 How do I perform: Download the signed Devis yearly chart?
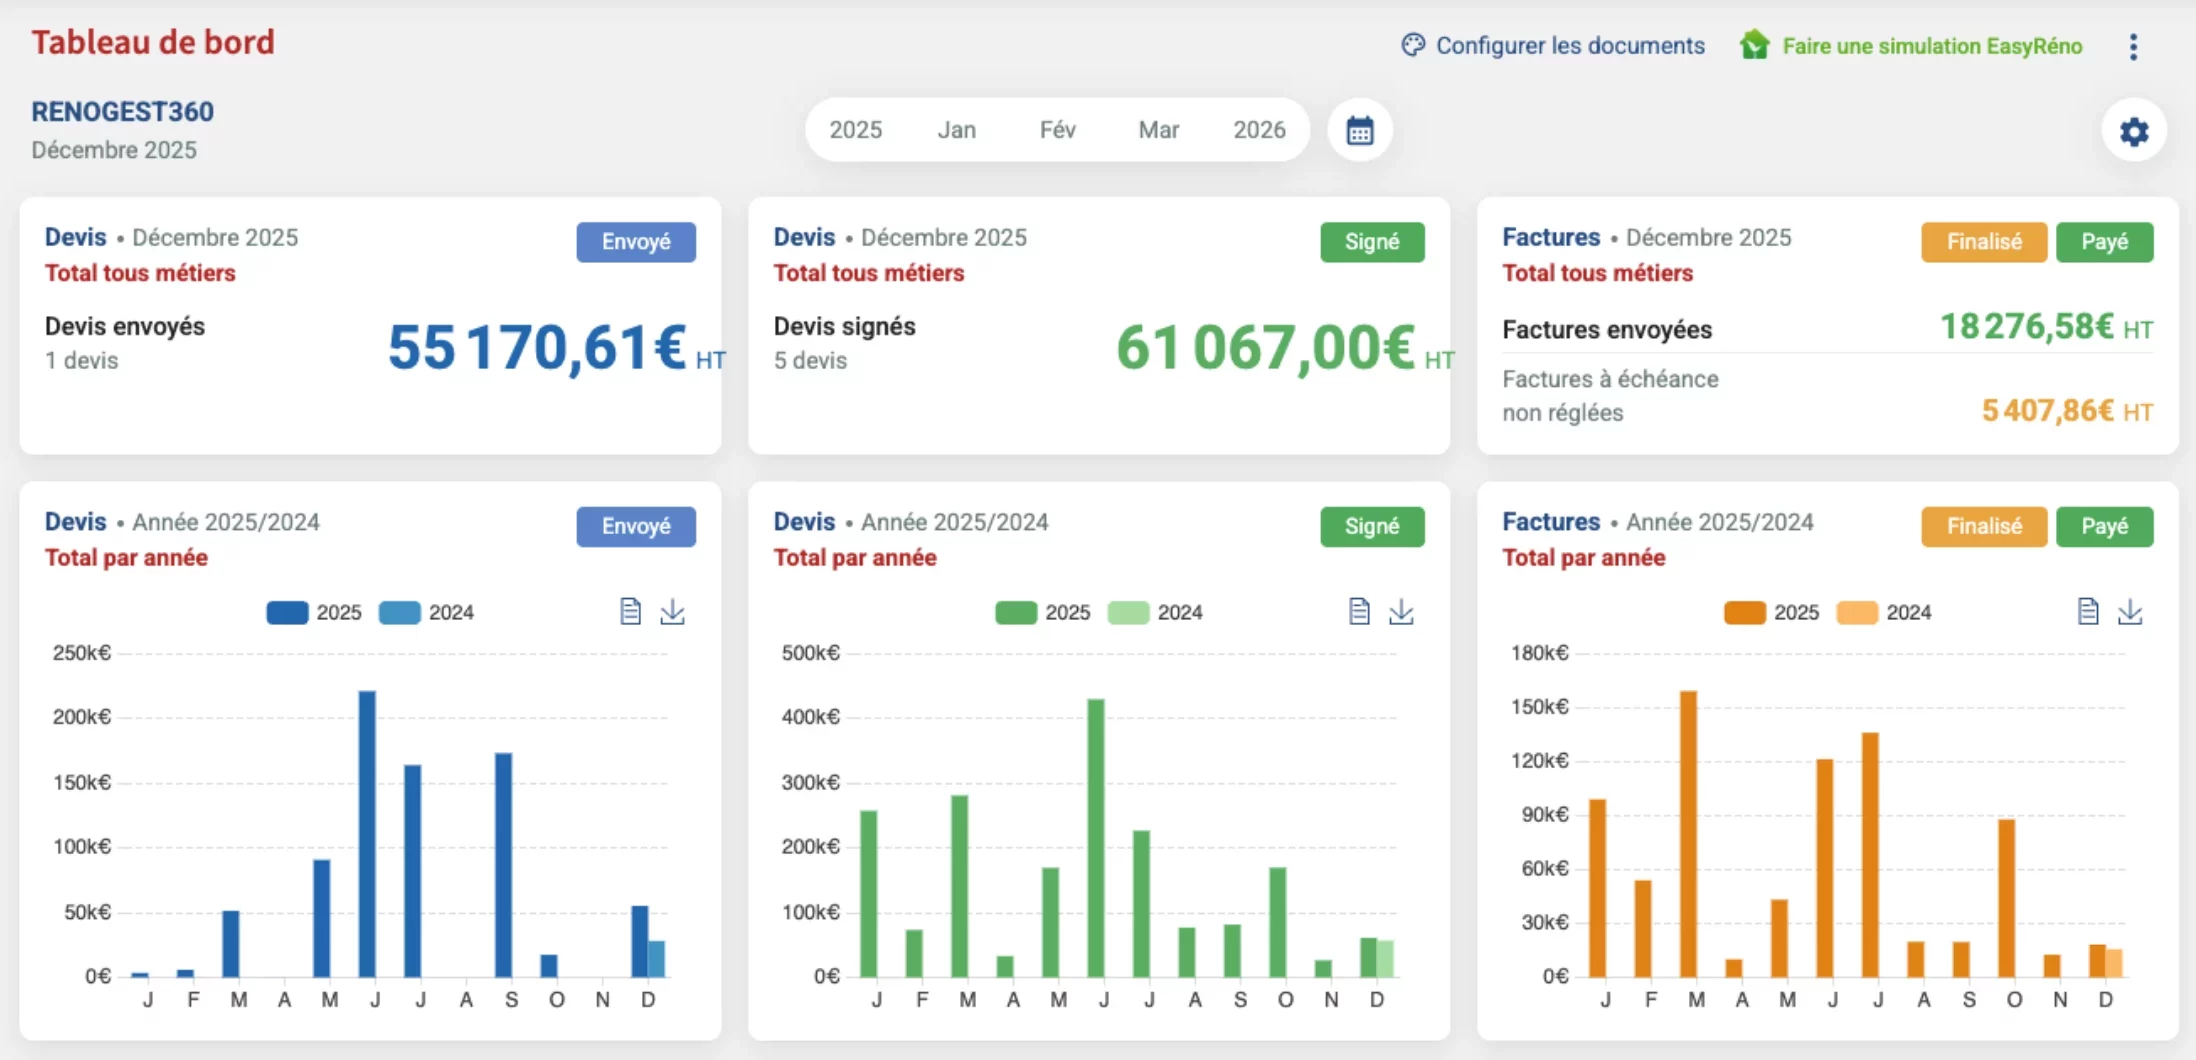(1401, 611)
